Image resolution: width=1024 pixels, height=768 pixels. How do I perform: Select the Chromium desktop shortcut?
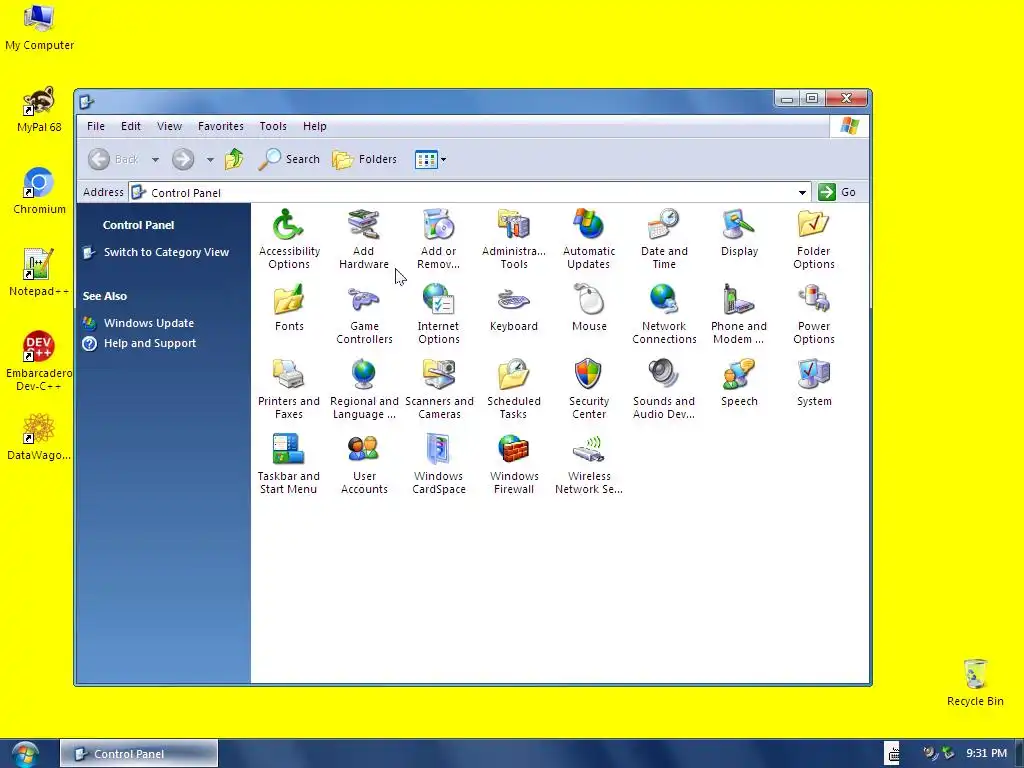tap(39, 191)
